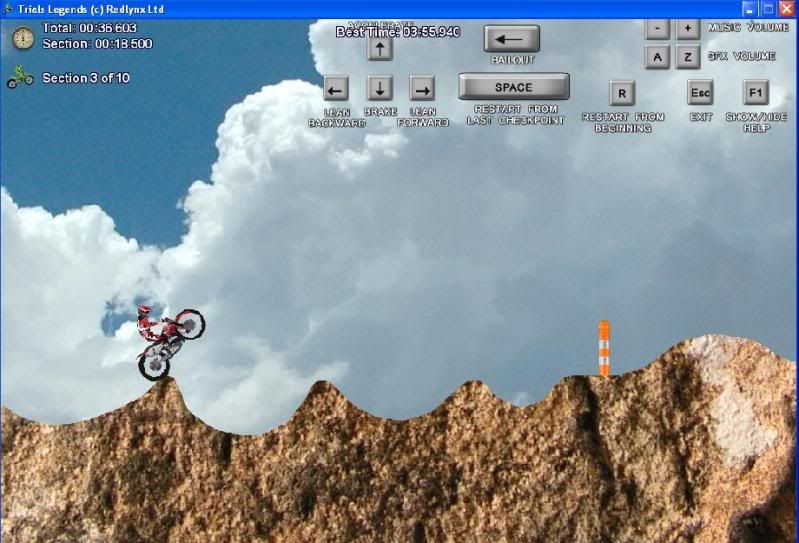Click the Section 3 of 10 label
The width and height of the screenshot is (799, 543).
point(86,78)
